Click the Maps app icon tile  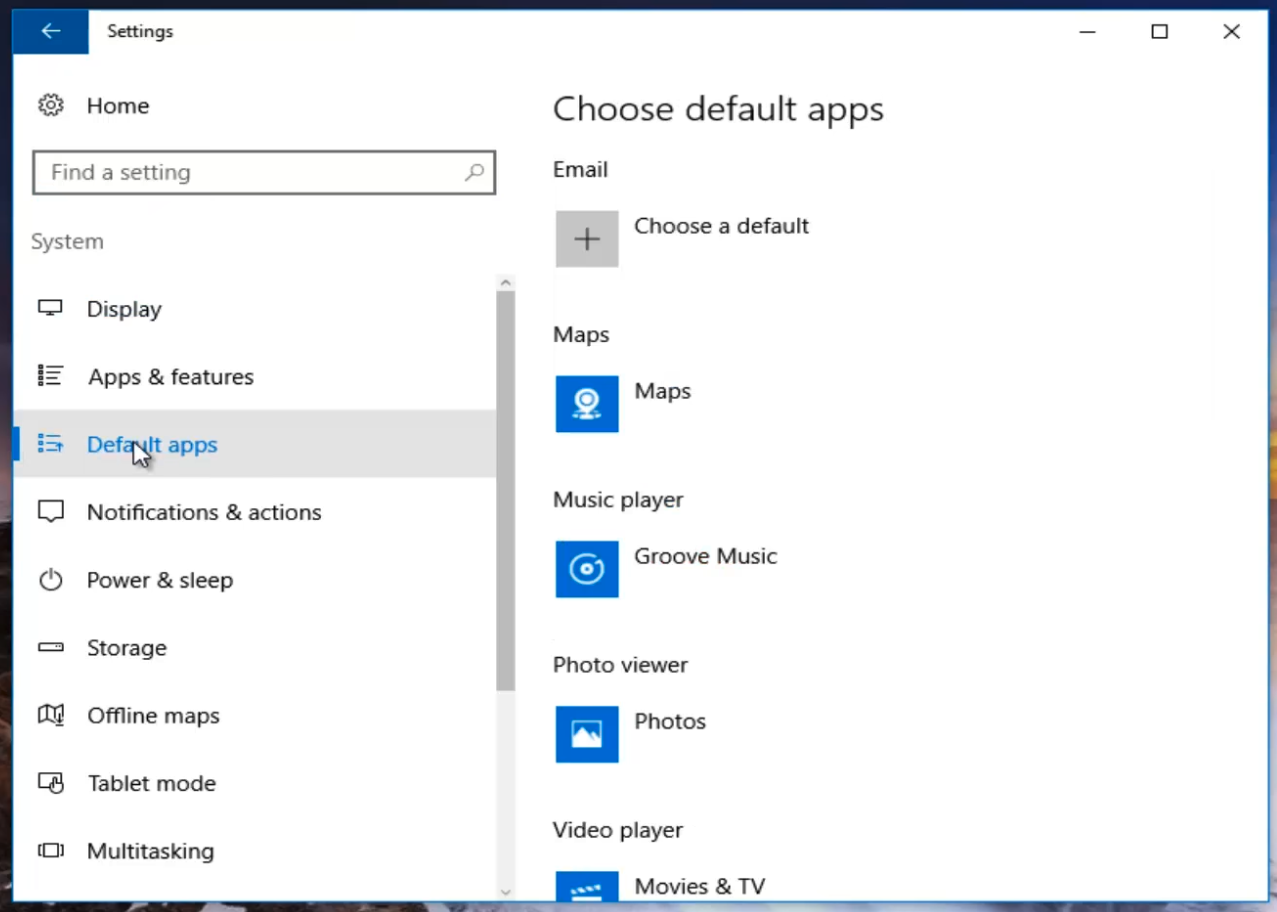587,404
